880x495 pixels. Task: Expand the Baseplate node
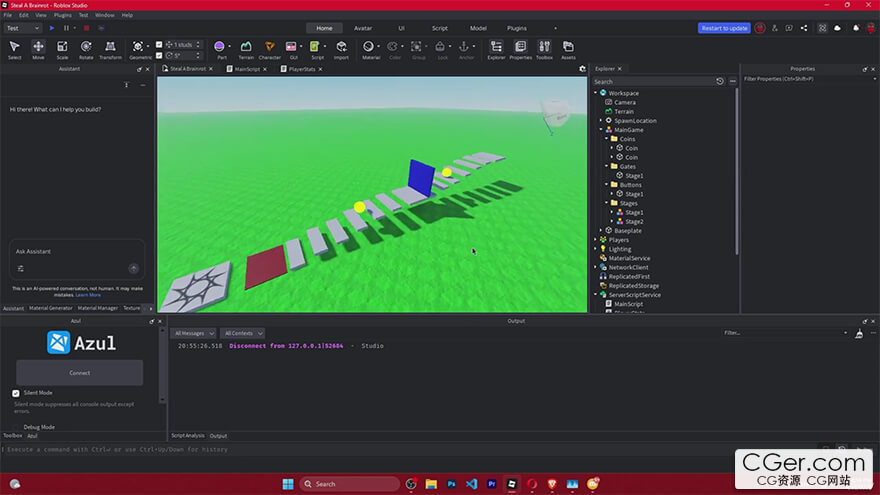(x=601, y=231)
